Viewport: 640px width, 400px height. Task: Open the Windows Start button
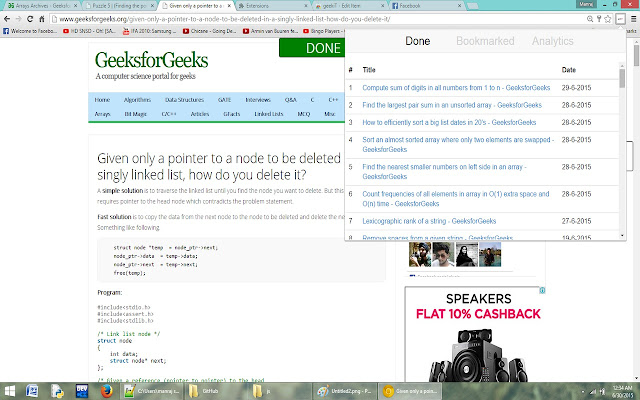(x=10, y=391)
